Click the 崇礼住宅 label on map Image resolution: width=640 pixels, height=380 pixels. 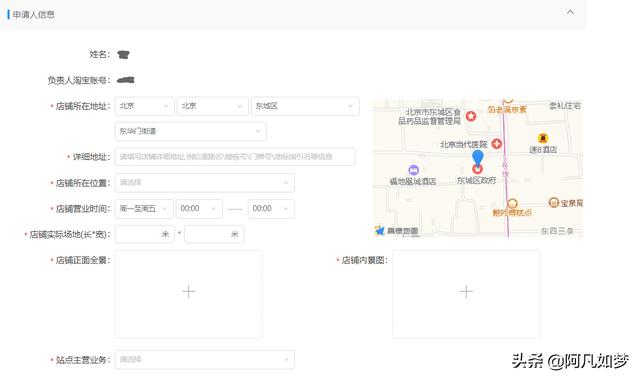pos(565,106)
